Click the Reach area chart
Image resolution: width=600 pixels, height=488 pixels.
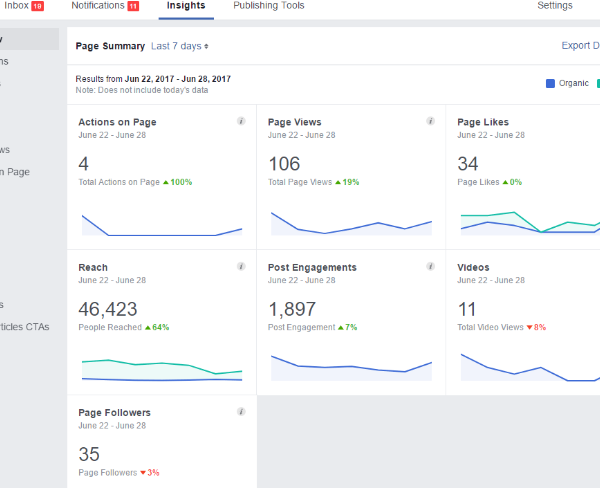[162, 370]
